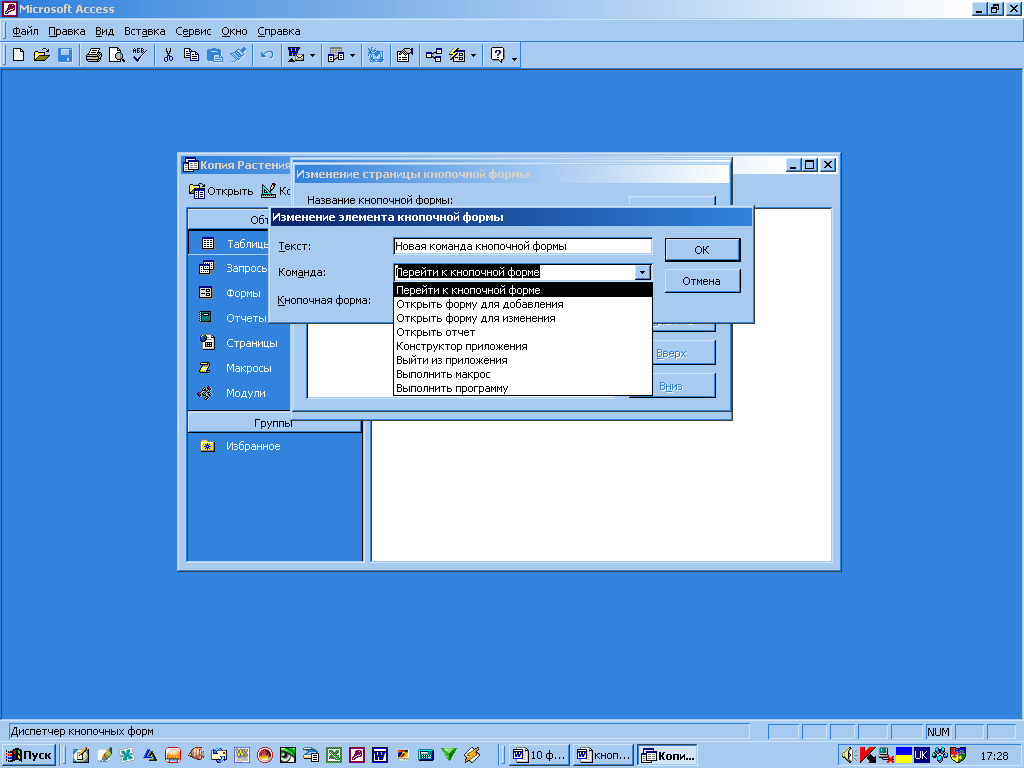The height and width of the screenshot is (768, 1024).
Task: Click the Вниз button
Action: [x=684, y=386]
